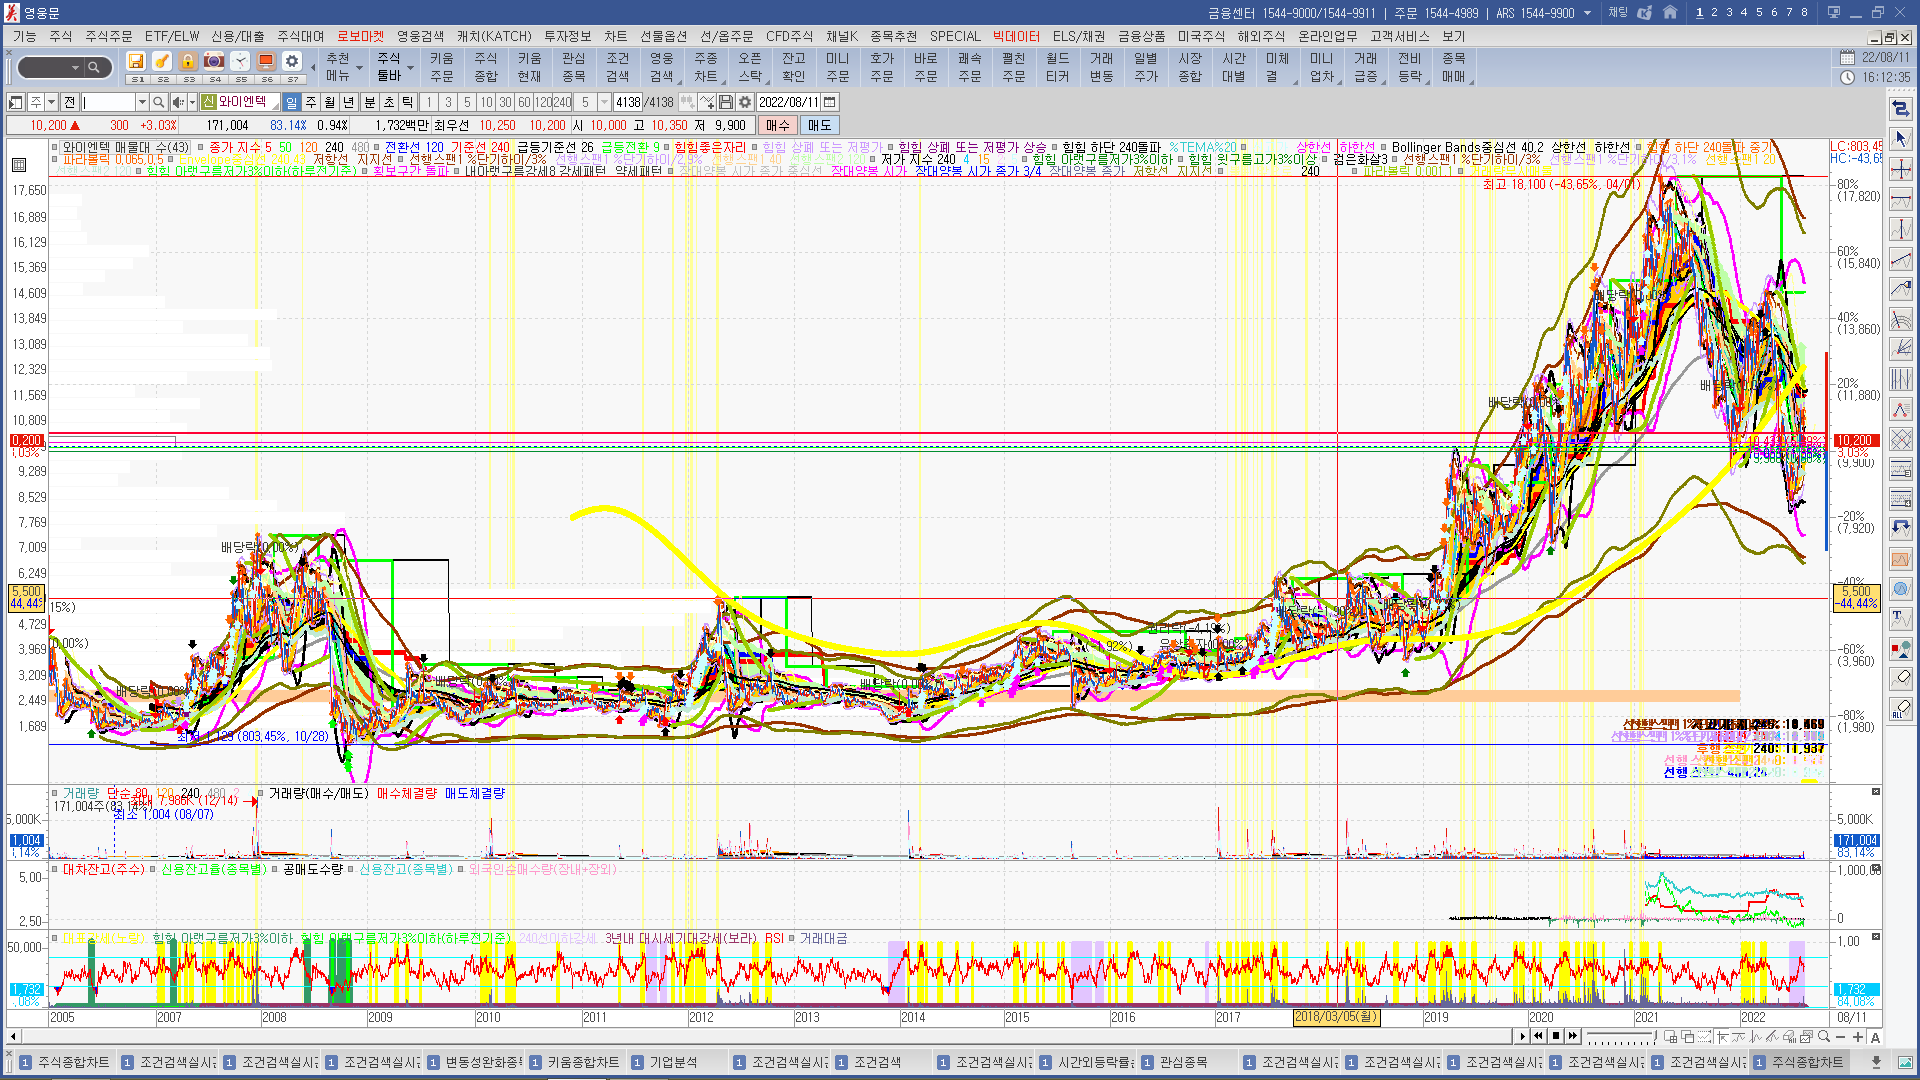Viewport: 1920px width, 1080px height.
Task: Open the speaker options dropdown arrow
Action: [192, 102]
